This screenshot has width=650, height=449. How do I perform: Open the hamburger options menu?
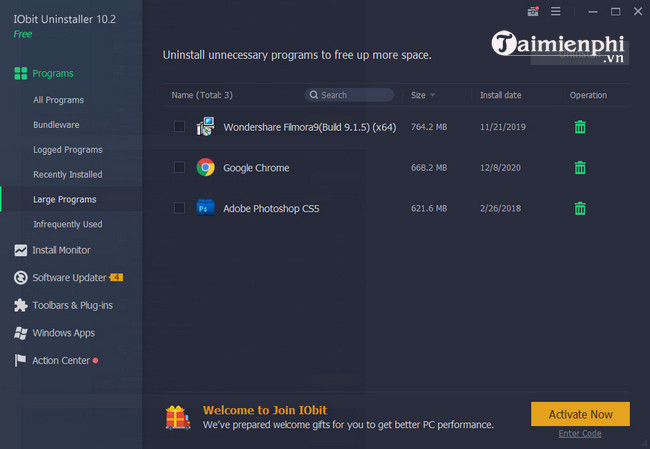pyautogui.click(x=555, y=11)
